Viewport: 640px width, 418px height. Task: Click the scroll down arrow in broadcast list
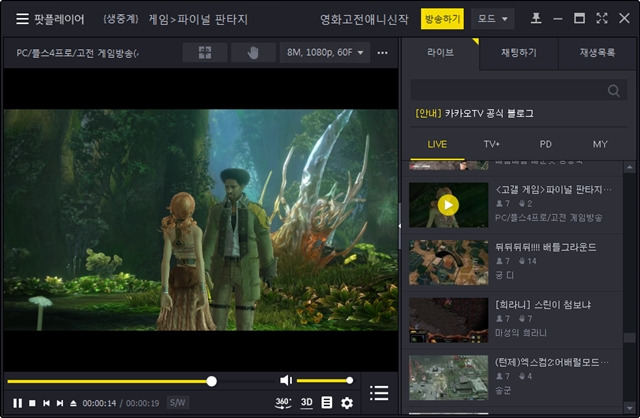click(x=629, y=408)
